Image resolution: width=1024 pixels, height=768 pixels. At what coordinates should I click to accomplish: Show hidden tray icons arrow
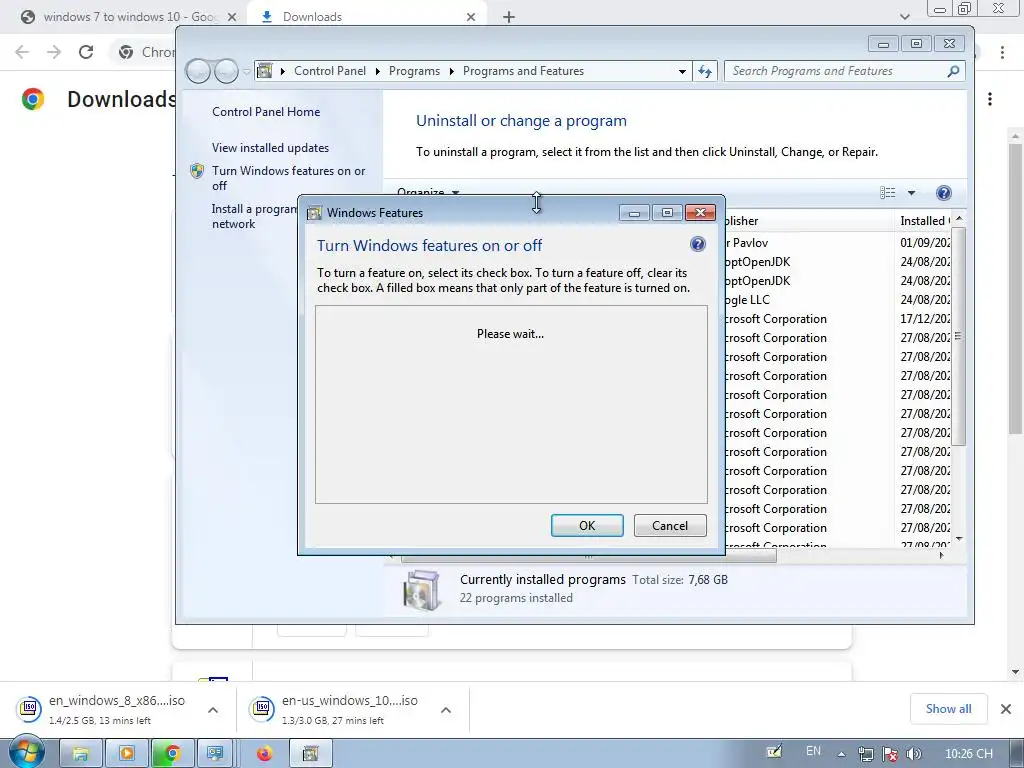[841, 754]
